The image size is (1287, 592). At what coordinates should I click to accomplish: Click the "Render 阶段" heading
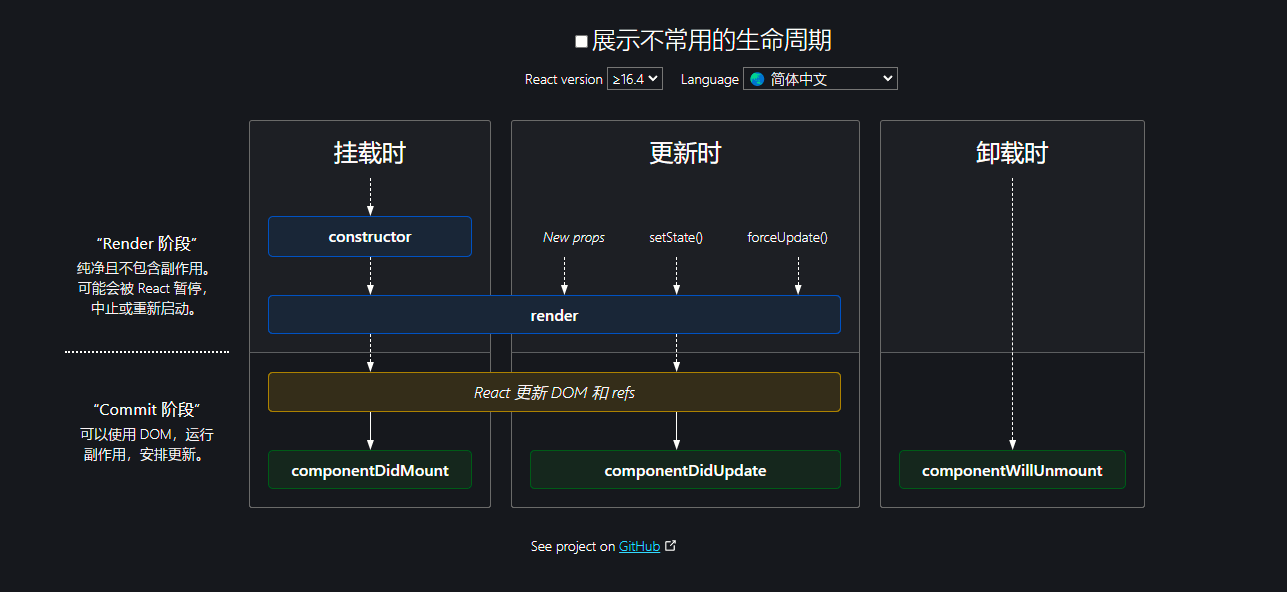147,244
